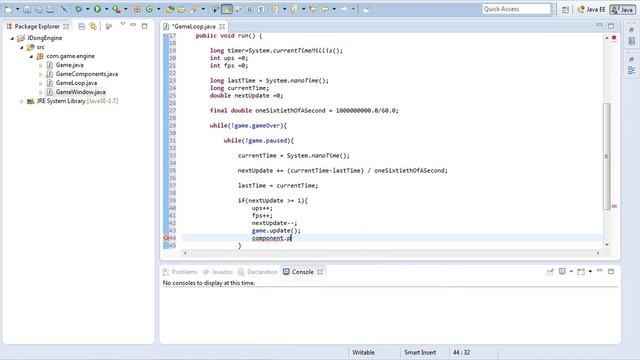640x360 pixels.
Task: Select Game.java in Package Explorer
Action: (x=69, y=65)
